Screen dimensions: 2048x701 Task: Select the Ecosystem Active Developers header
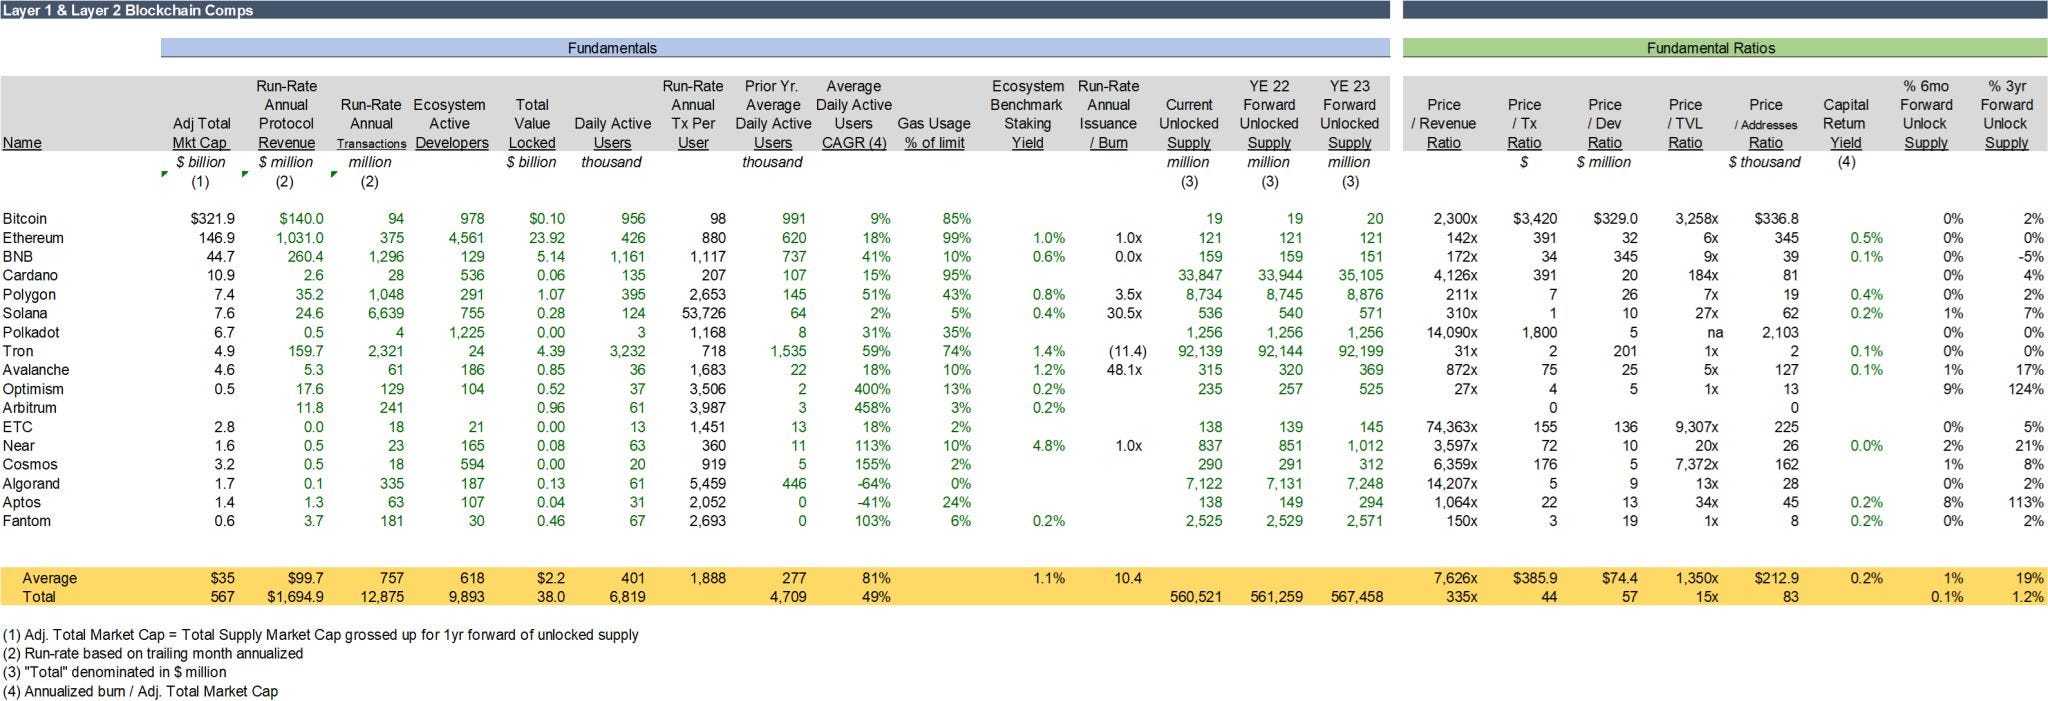(451, 124)
